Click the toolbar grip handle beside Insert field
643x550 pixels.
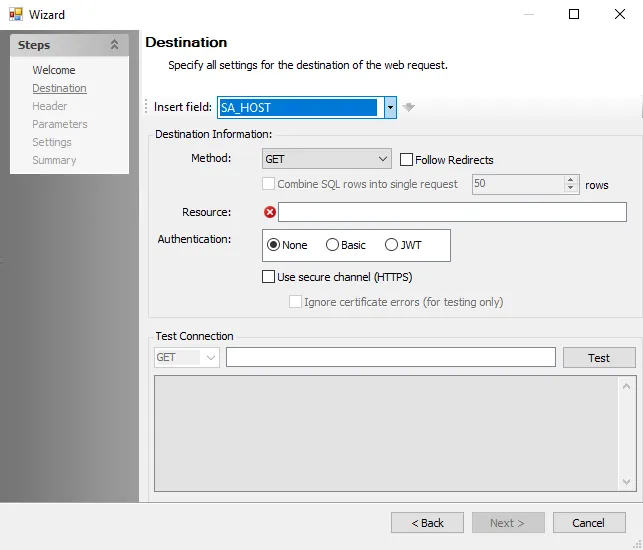tap(146, 107)
